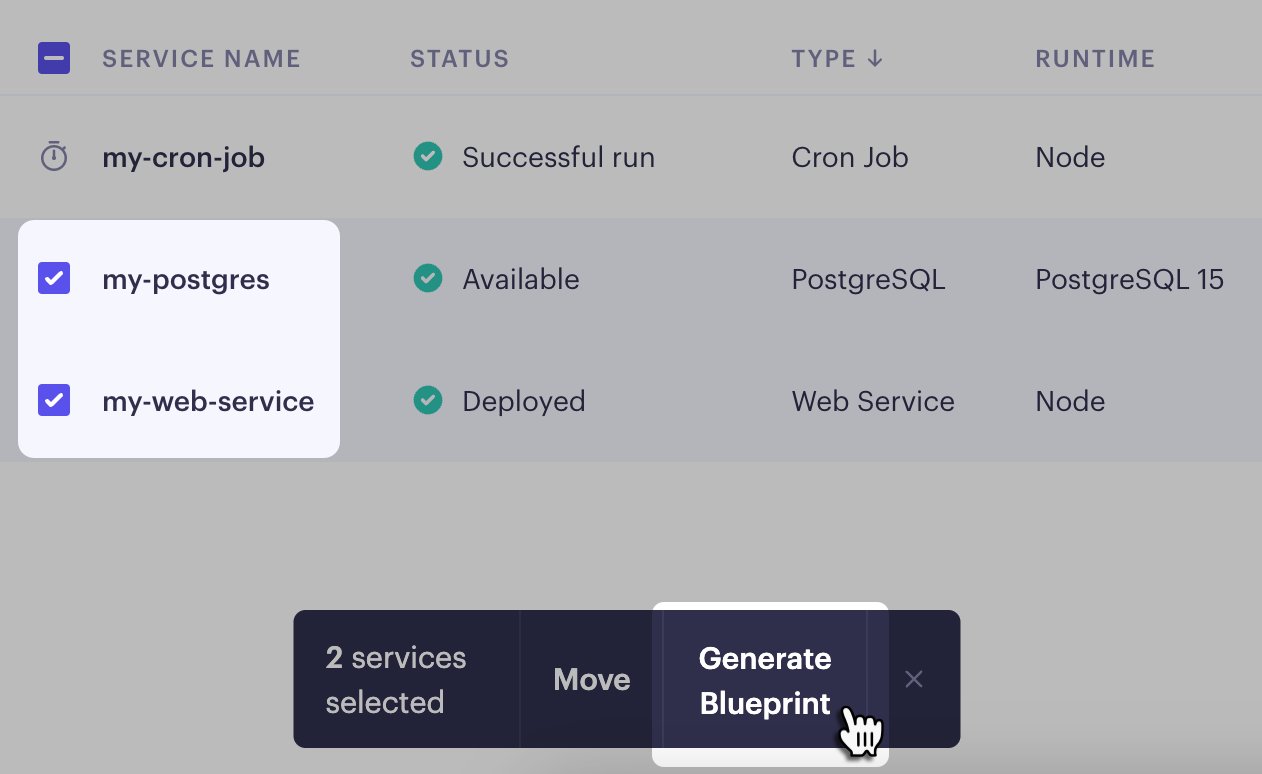Image resolution: width=1262 pixels, height=774 pixels.
Task: Click the pointer cursor over Generate Blueprint
Action: tap(862, 735)
